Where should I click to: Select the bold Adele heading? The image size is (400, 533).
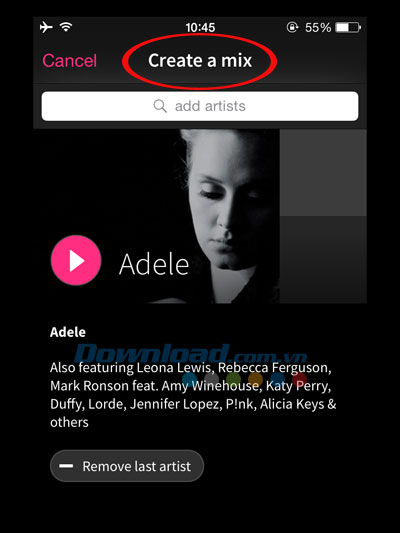tap(68, 332)
